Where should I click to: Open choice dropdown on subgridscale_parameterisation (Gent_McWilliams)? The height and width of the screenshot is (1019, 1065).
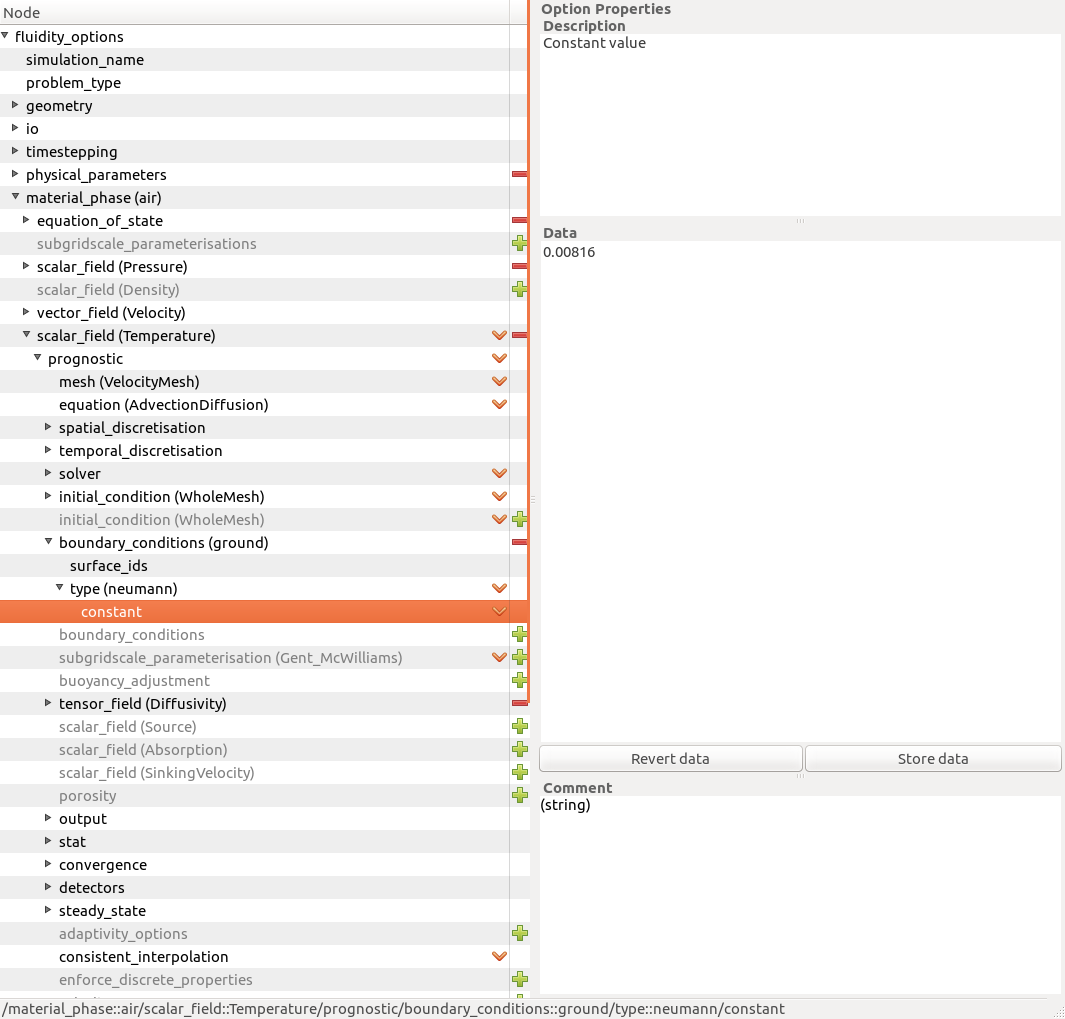coord(499,657)
